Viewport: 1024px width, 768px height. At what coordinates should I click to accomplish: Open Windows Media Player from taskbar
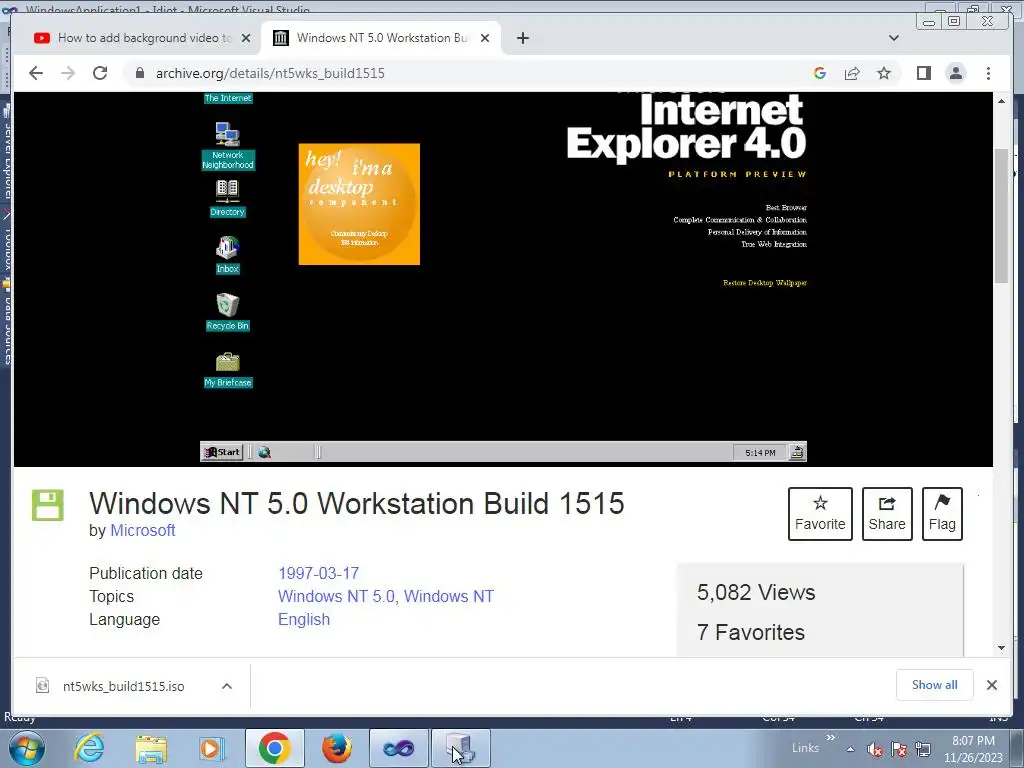coord(211,748)
